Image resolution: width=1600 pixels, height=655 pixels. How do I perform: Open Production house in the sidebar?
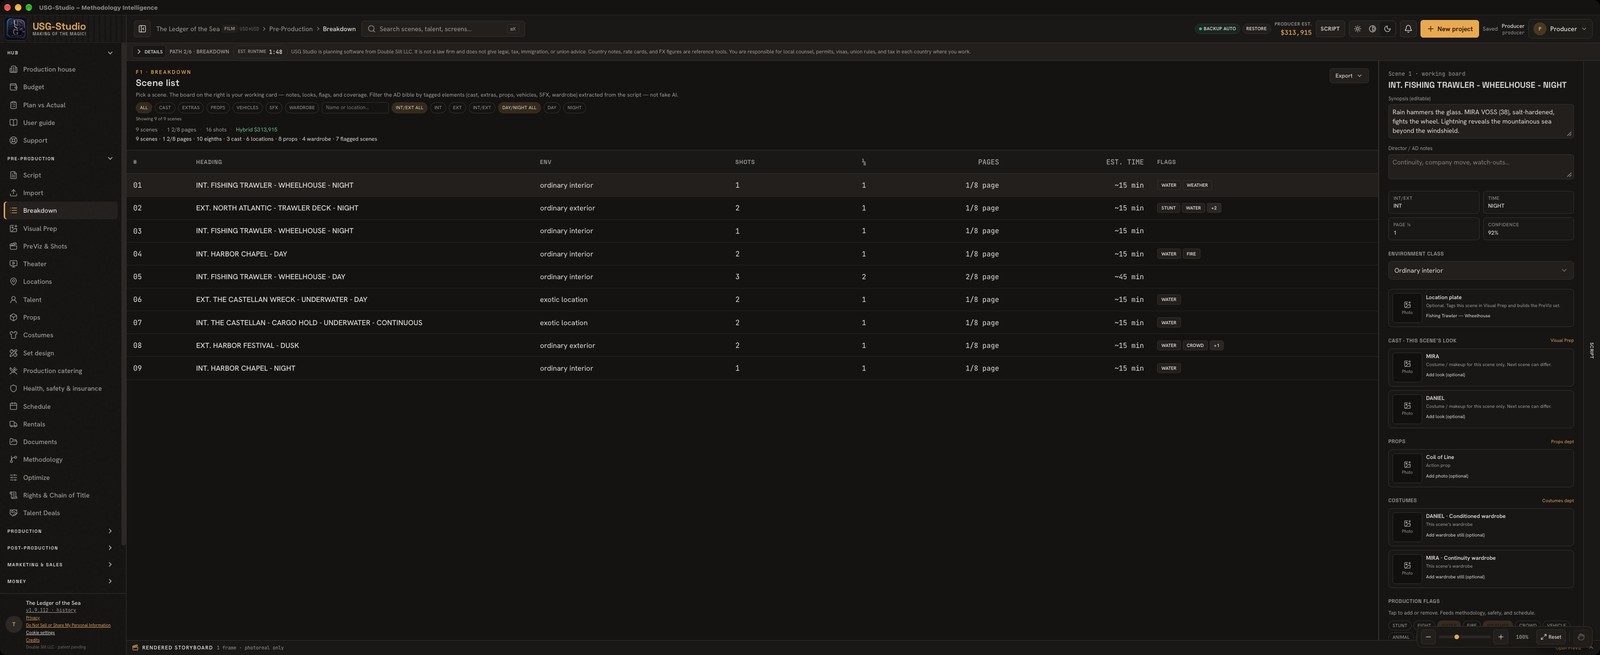60,69
